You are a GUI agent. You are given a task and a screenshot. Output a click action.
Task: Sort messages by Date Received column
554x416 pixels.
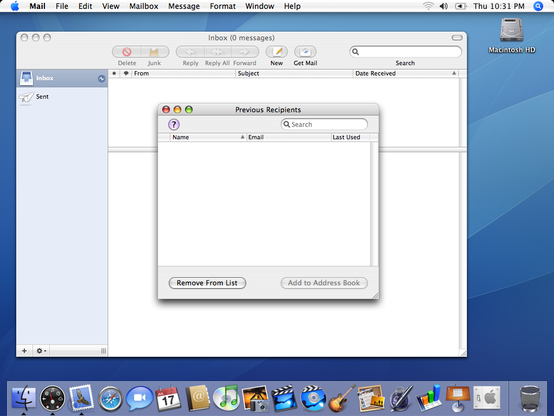[406, 74]
